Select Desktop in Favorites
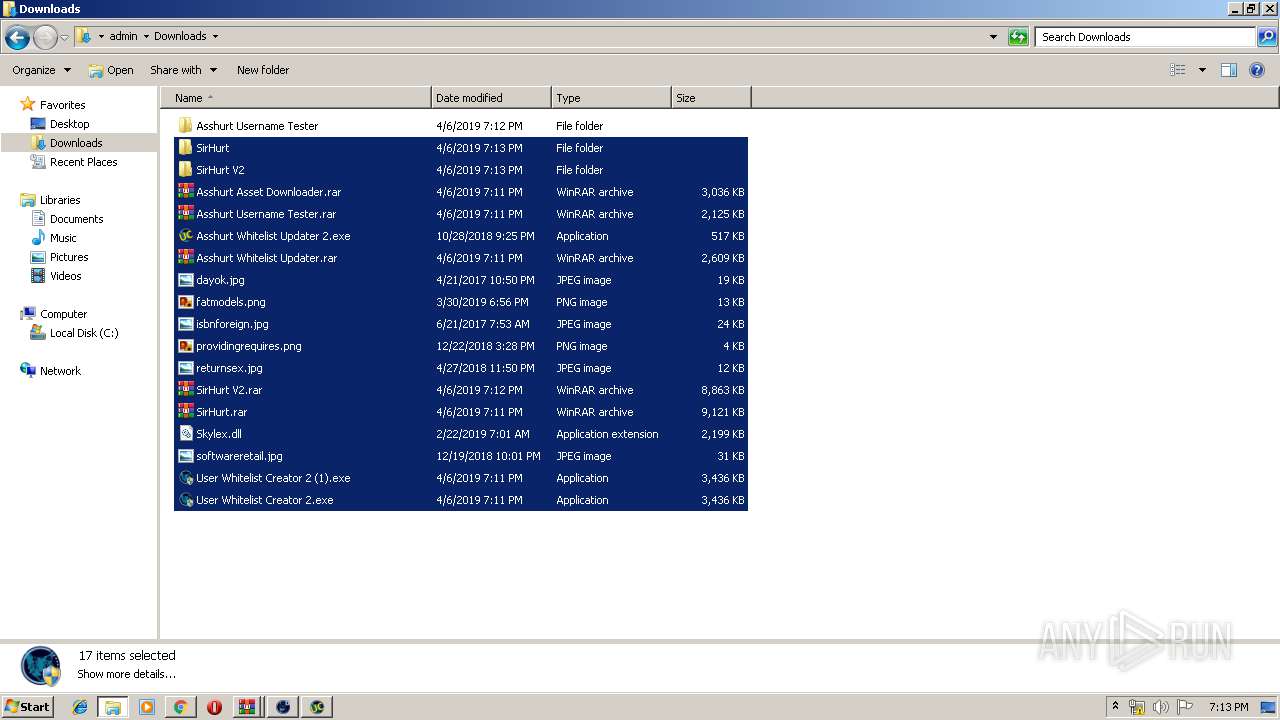The image size is (1280, 720). [x=70, y=124]
